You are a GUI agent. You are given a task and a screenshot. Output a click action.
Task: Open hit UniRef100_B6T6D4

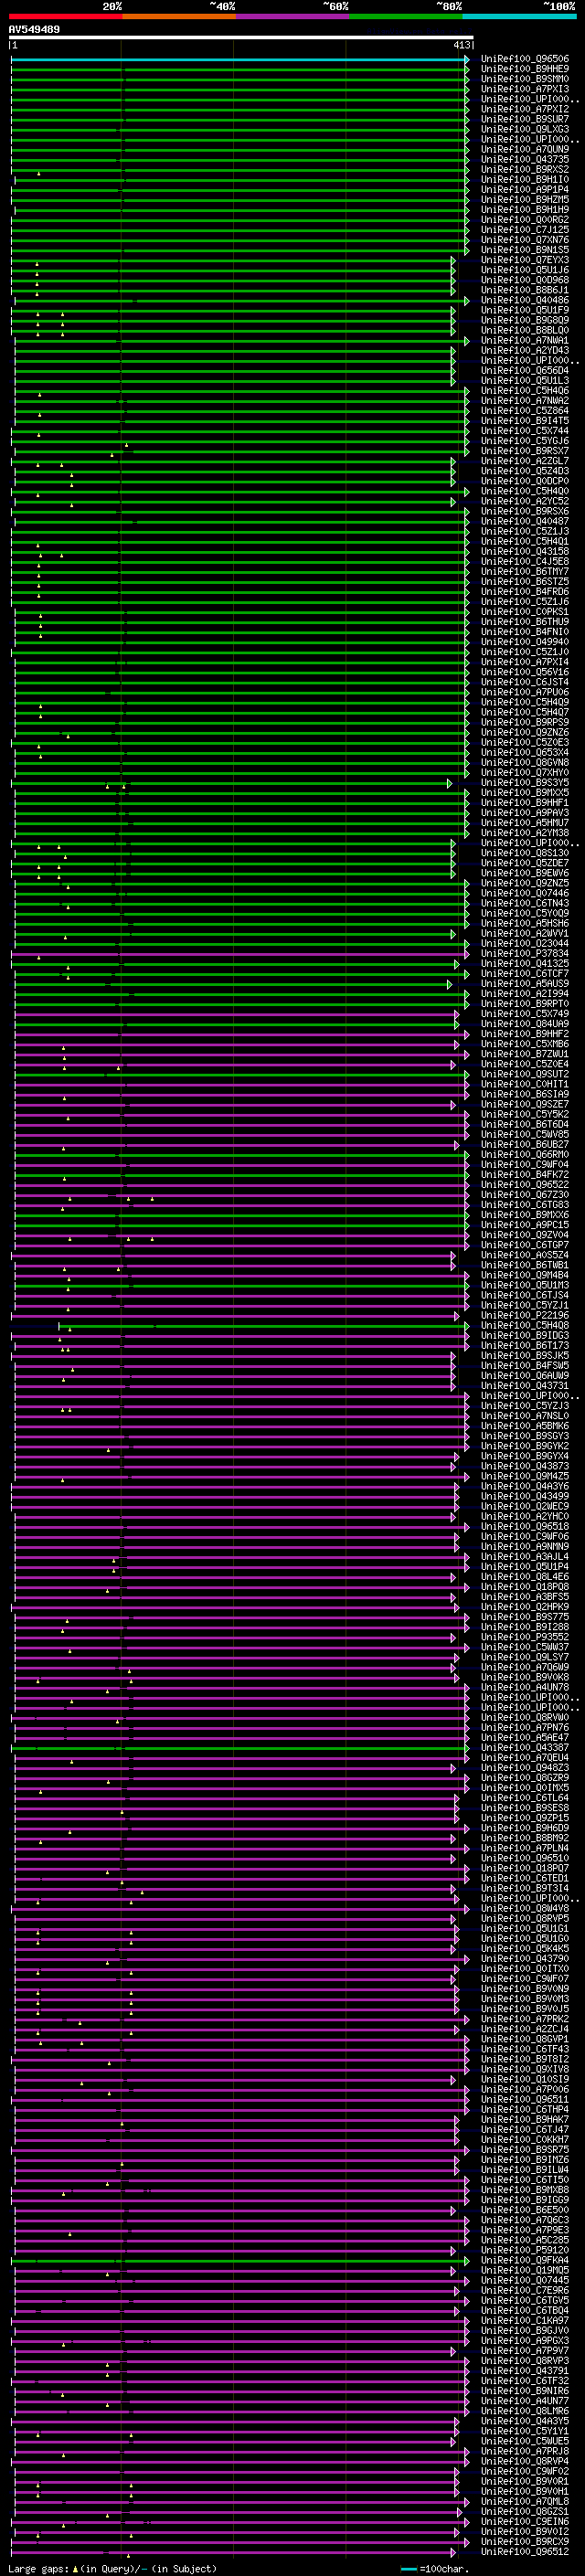point(525,1124)
